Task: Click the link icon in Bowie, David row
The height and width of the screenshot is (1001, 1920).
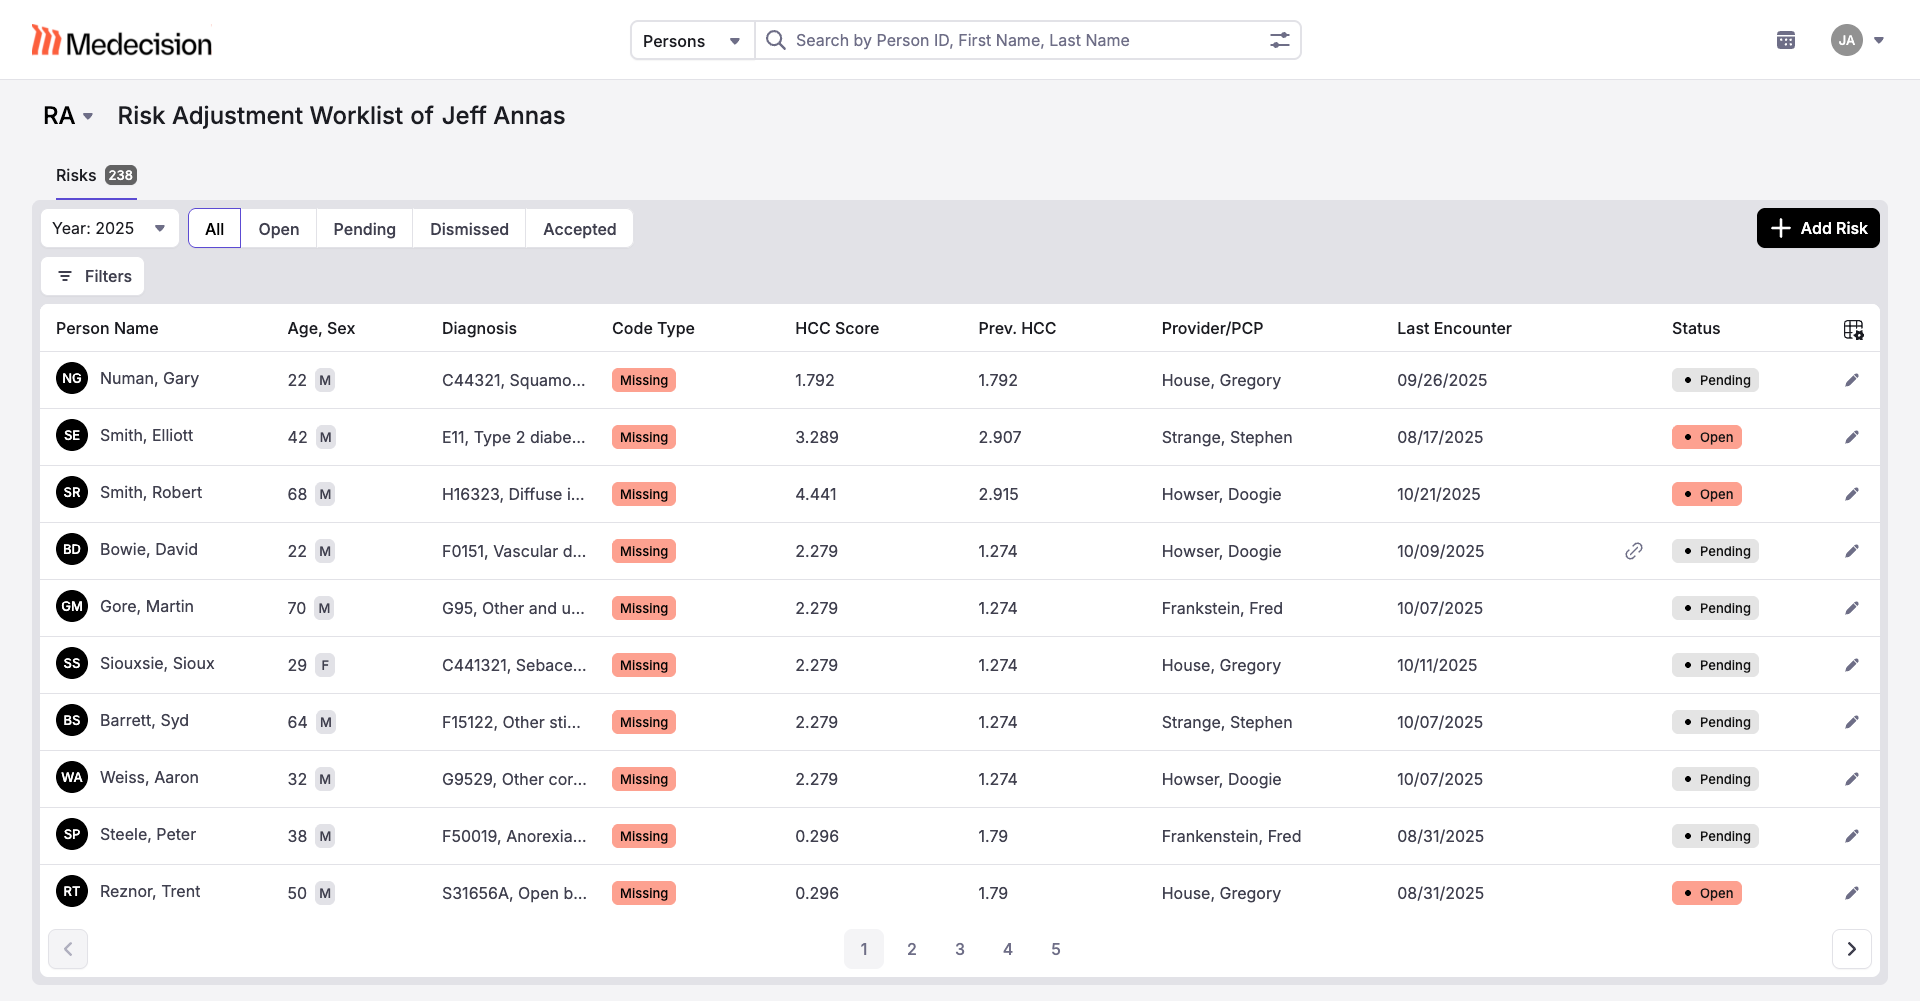Action: pos(1634,551)
